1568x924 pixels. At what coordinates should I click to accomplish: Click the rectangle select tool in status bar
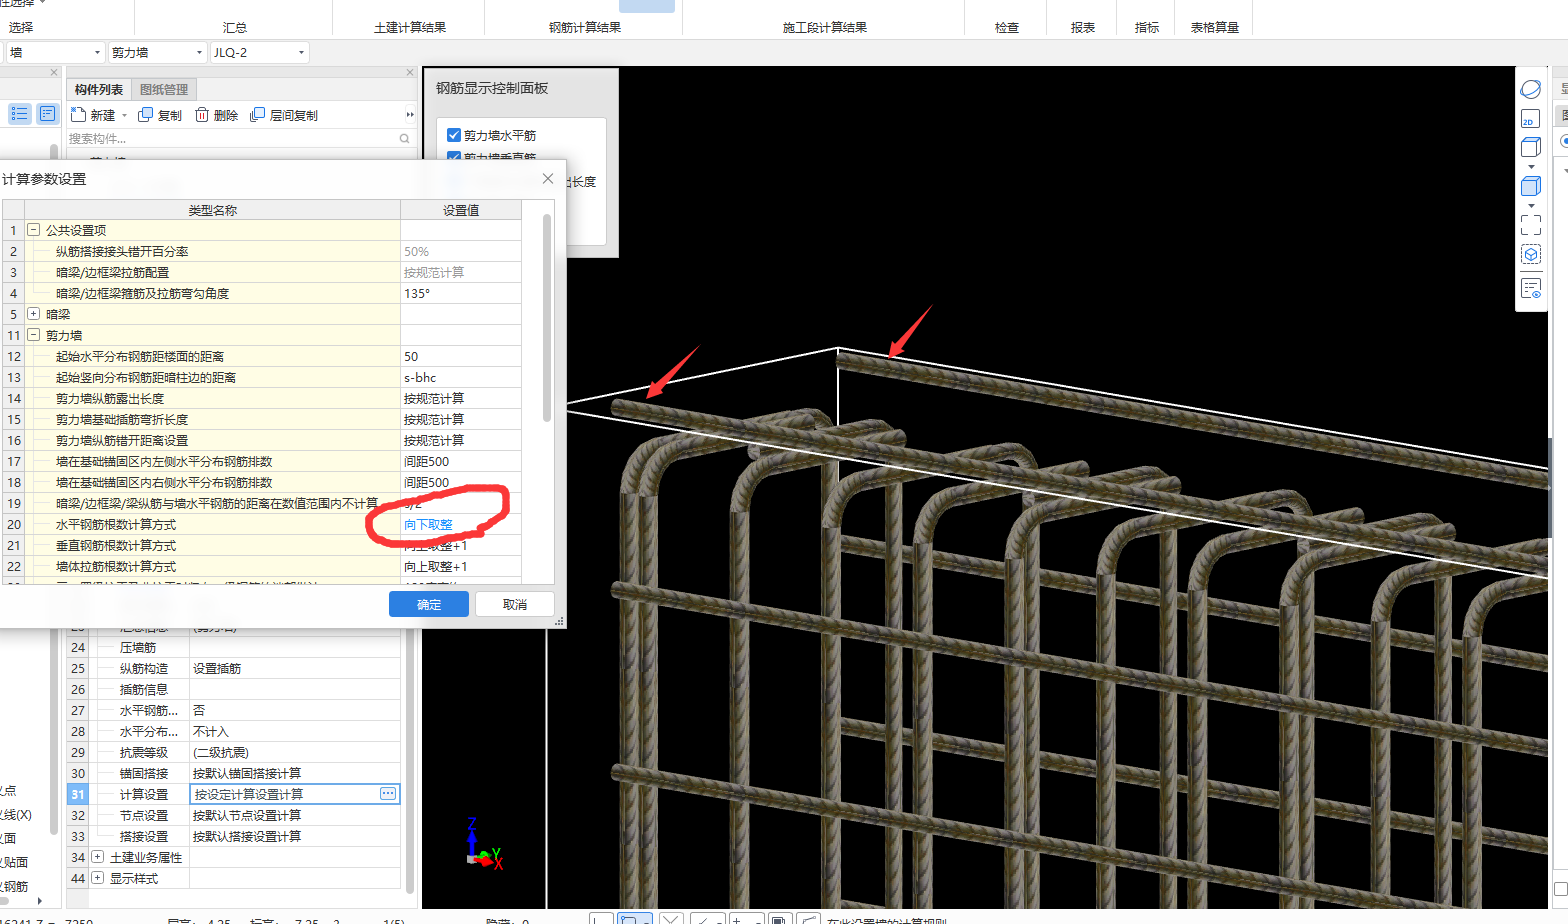tap(634, 919)
